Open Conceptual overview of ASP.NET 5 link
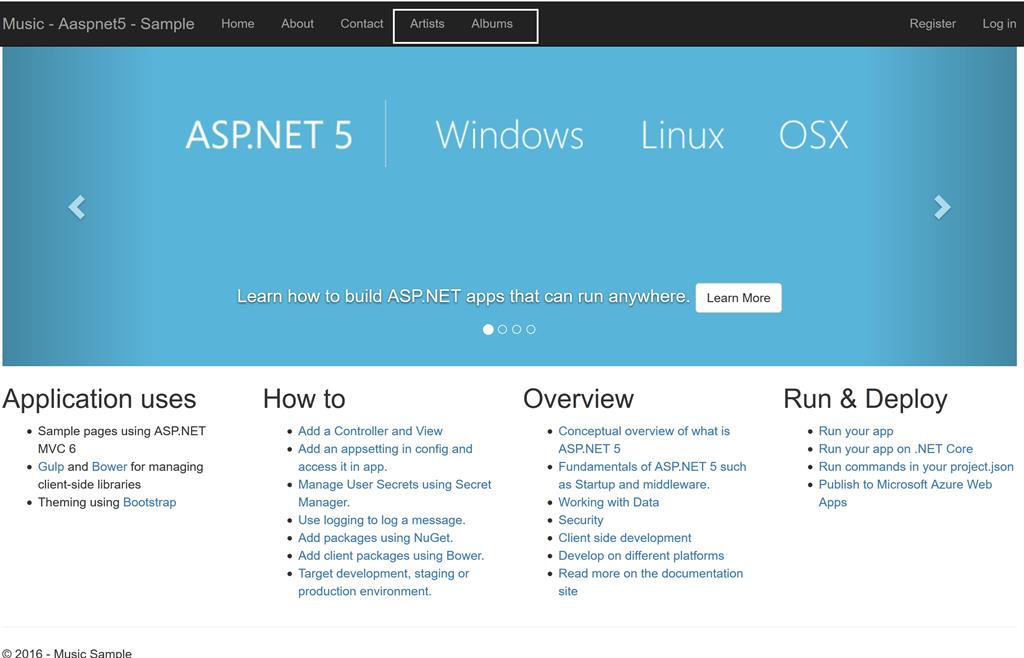The width and height of the screenshot is (1024, 658). point(644,440)
